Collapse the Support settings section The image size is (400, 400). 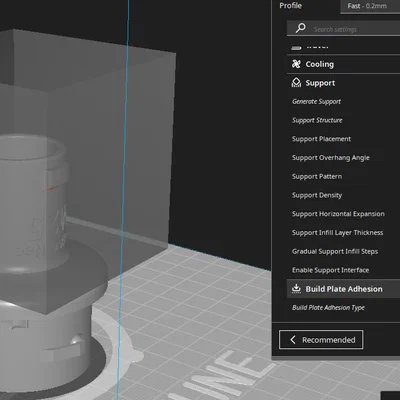pos(343,83)
